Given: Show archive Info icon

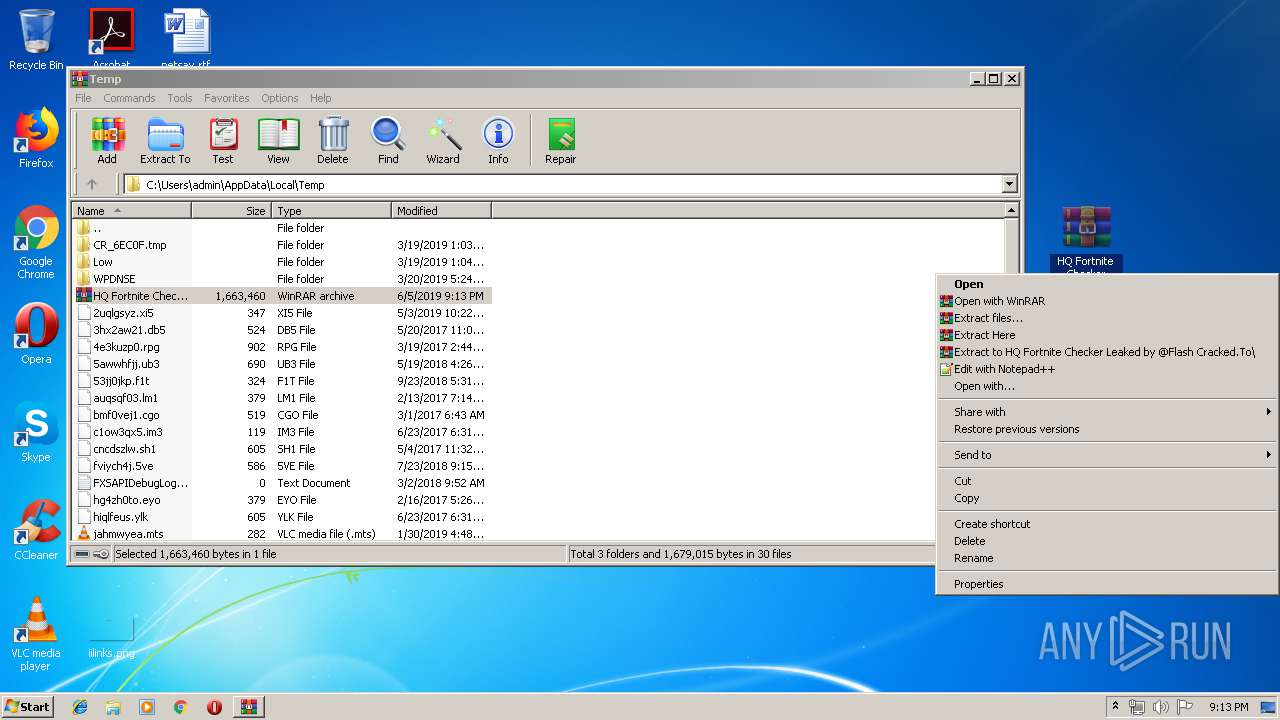Looking at the screenshot, I should coord(498,141).
